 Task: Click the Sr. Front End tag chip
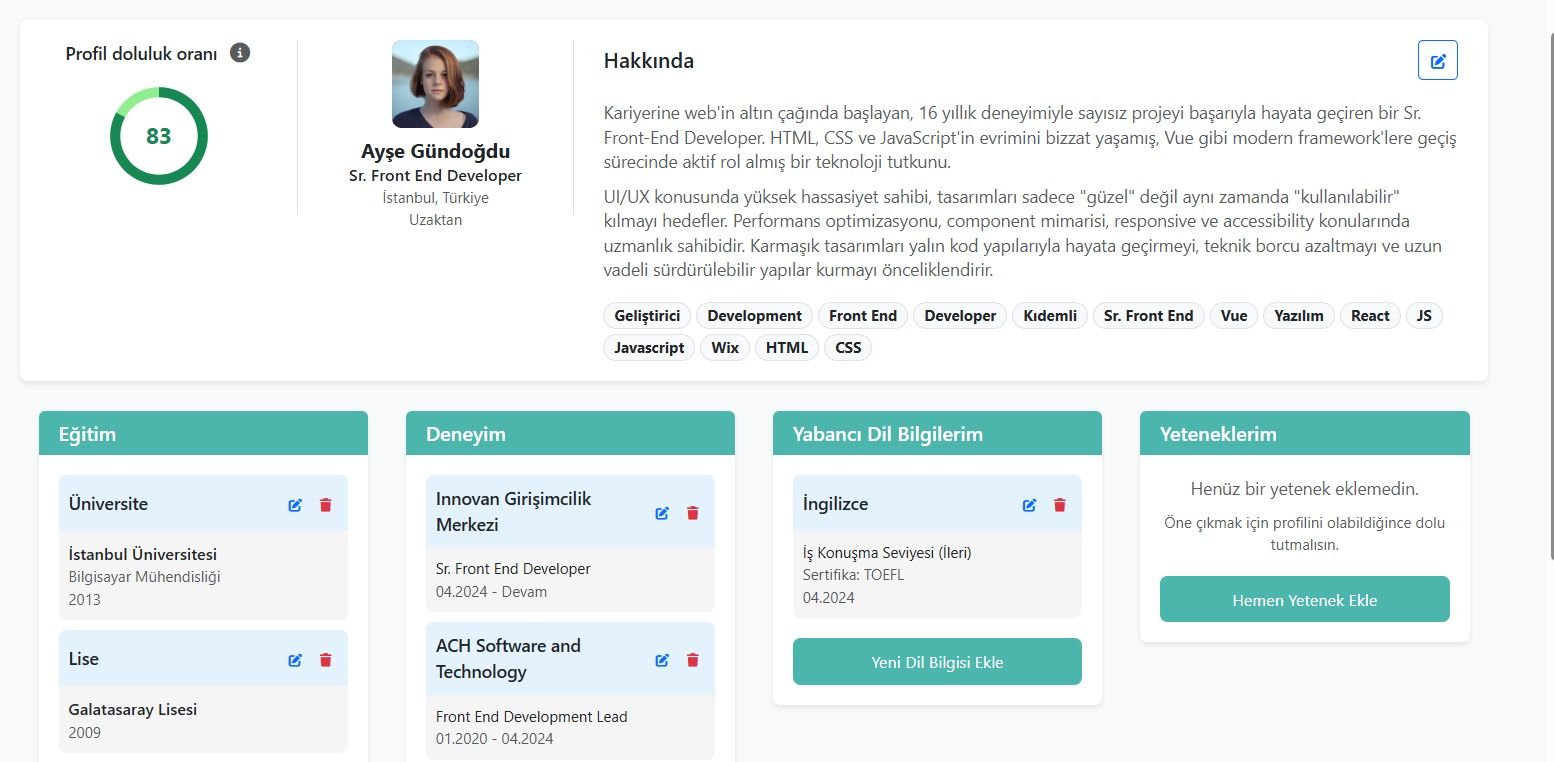pos(1148,316)
